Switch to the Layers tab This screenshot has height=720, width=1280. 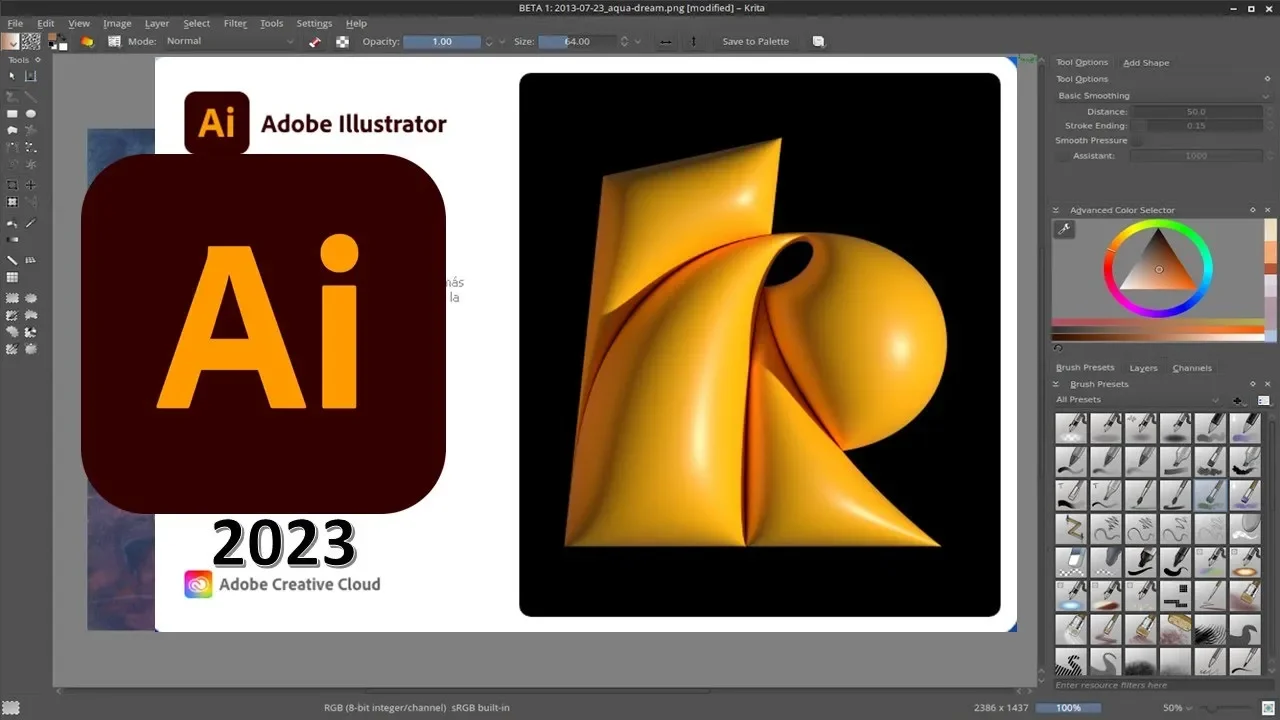(x=1143, y=368)
